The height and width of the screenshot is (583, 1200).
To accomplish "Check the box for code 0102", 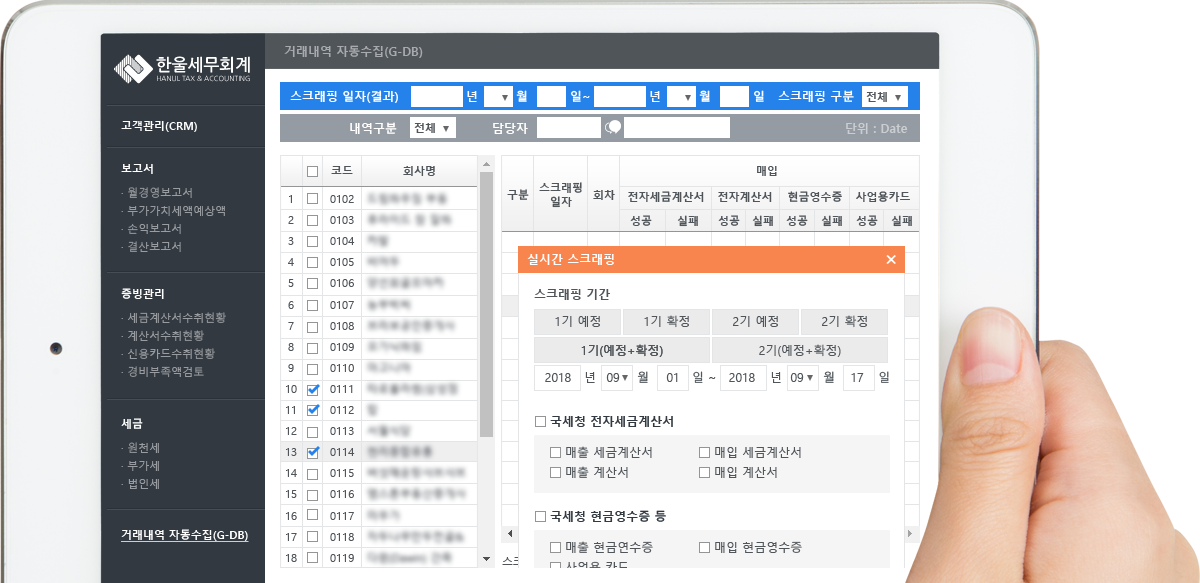I will (x=312, y=199).
